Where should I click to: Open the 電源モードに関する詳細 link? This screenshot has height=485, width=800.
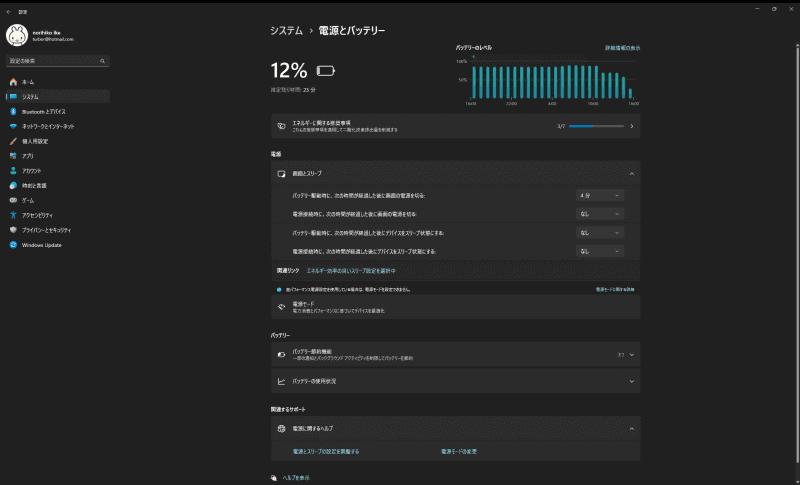point(615,290)
